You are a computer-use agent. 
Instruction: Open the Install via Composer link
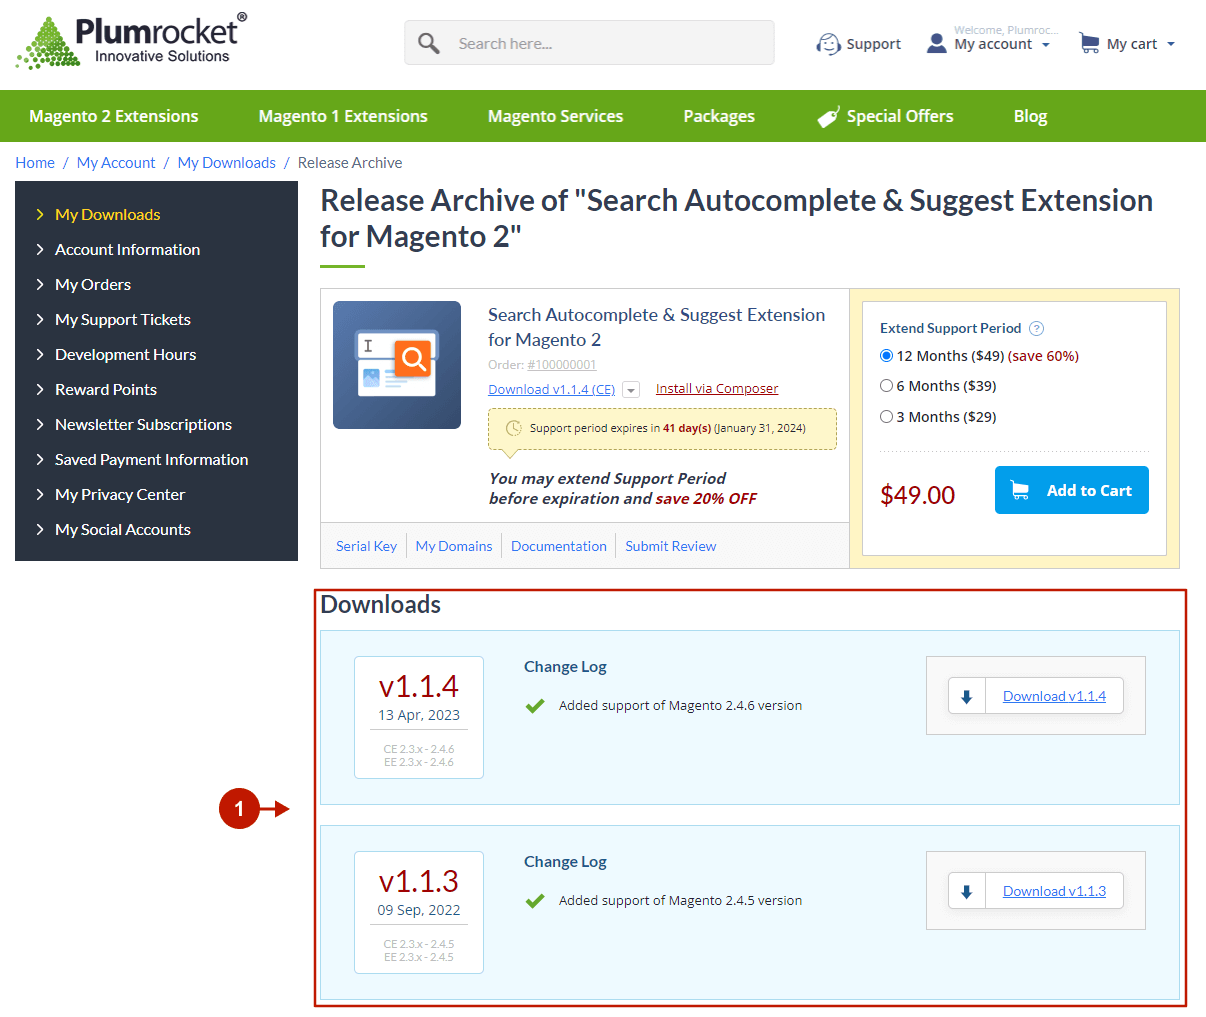point(717,389)
